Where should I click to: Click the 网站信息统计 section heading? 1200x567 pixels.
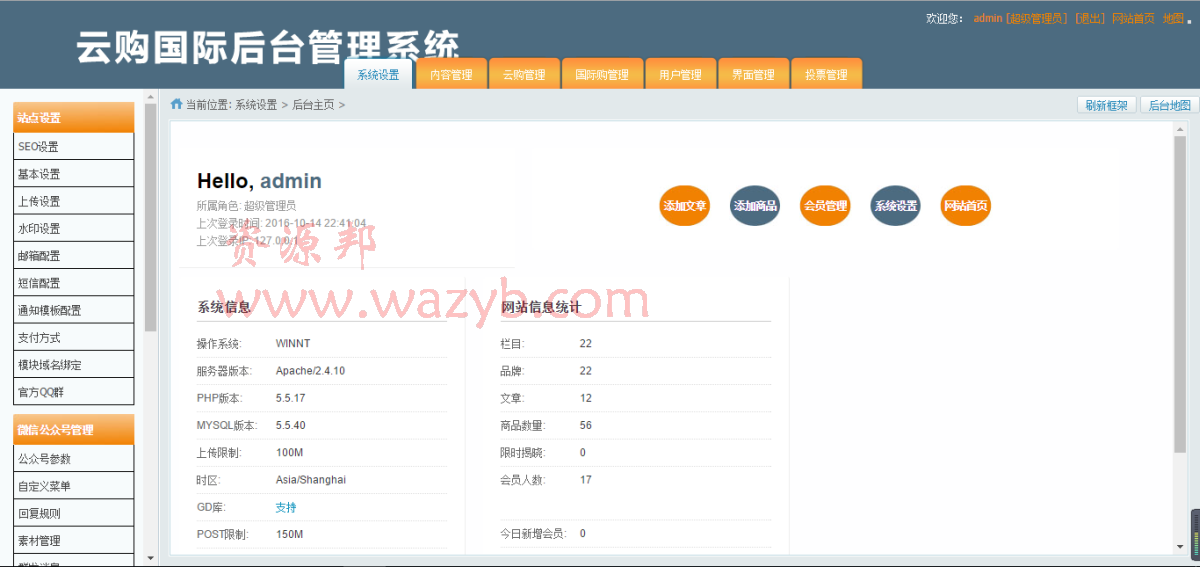point(541,308)
